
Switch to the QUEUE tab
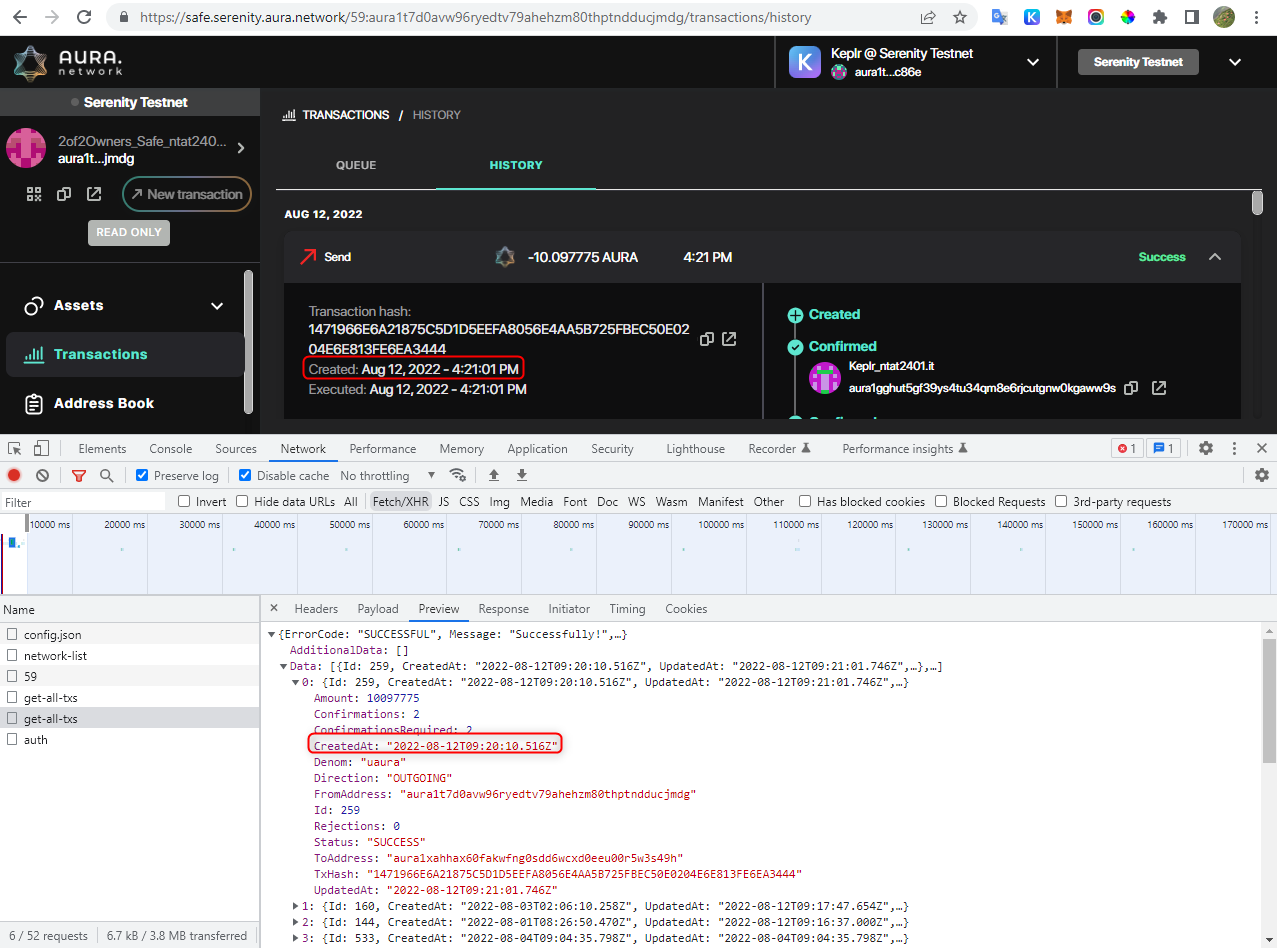356,165
